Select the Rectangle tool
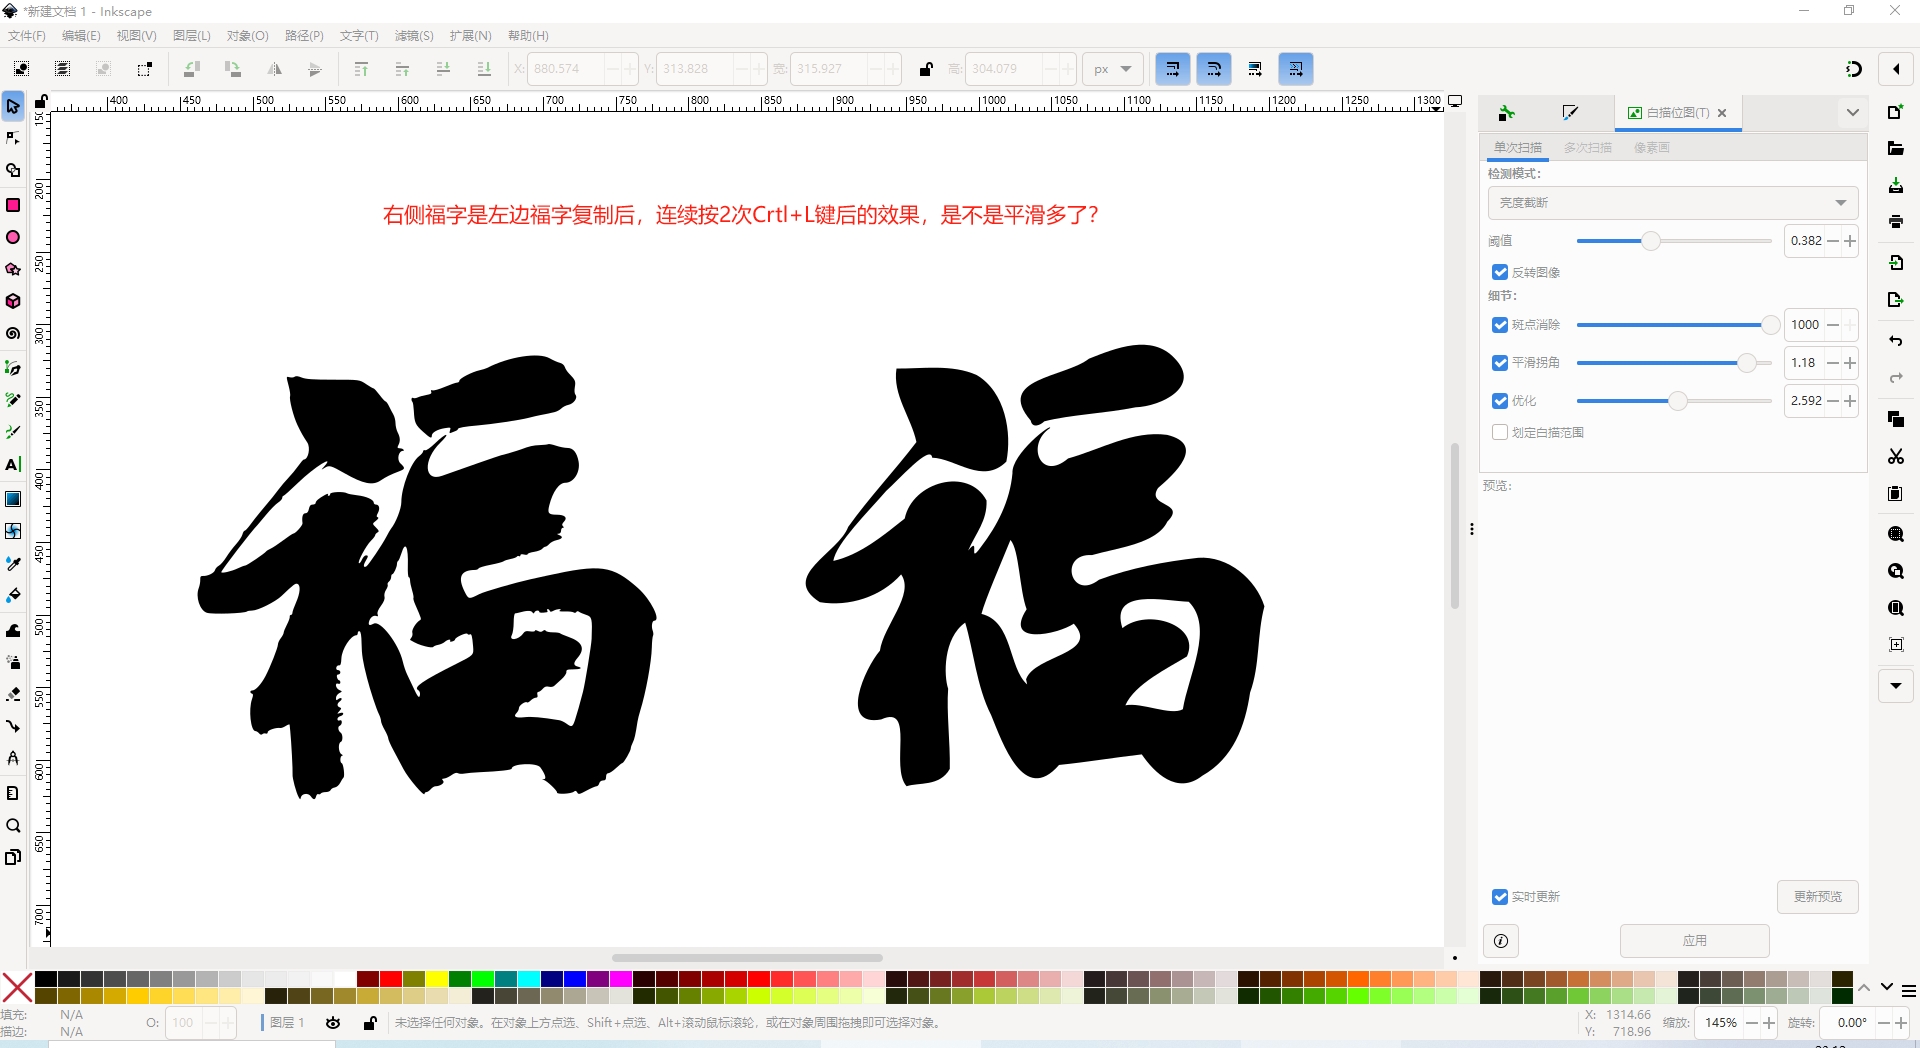 point(13,205)
